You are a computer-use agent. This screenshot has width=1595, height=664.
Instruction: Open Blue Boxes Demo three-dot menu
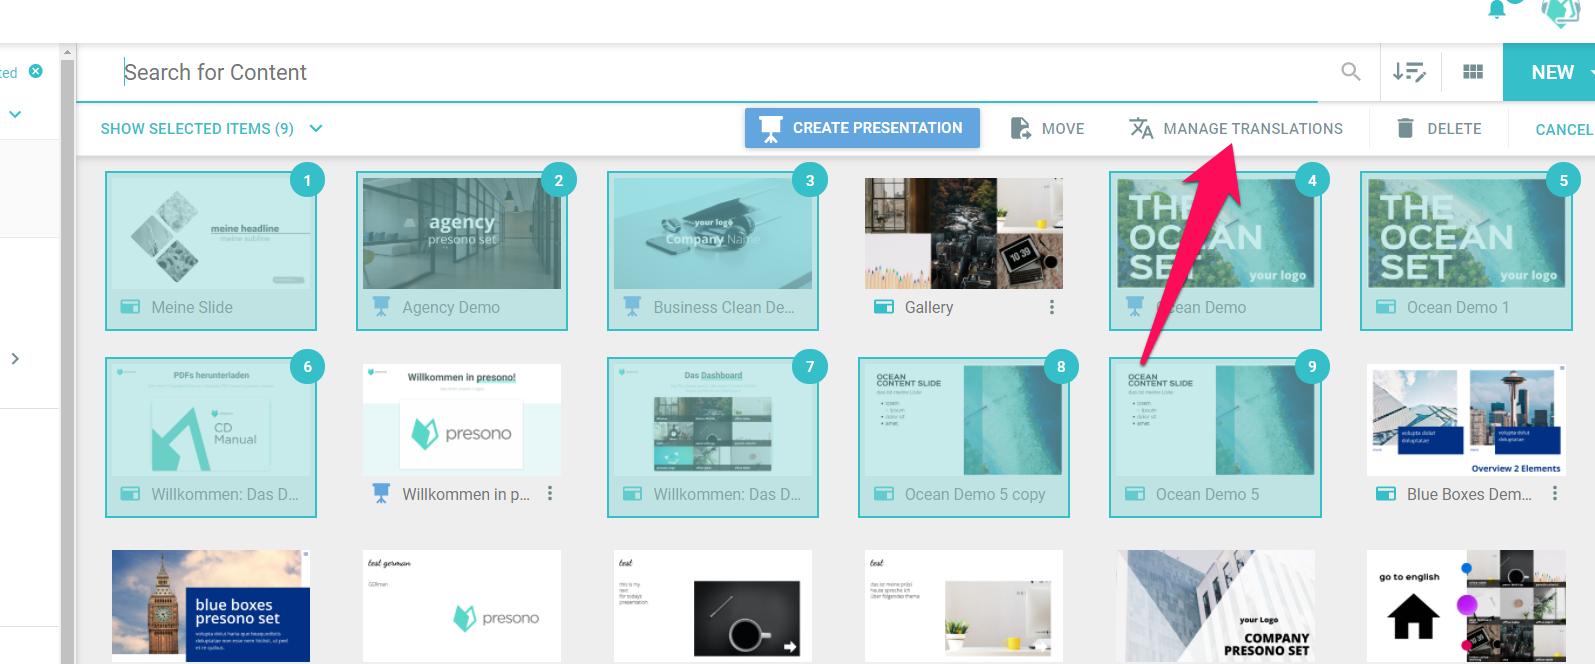1554,494
